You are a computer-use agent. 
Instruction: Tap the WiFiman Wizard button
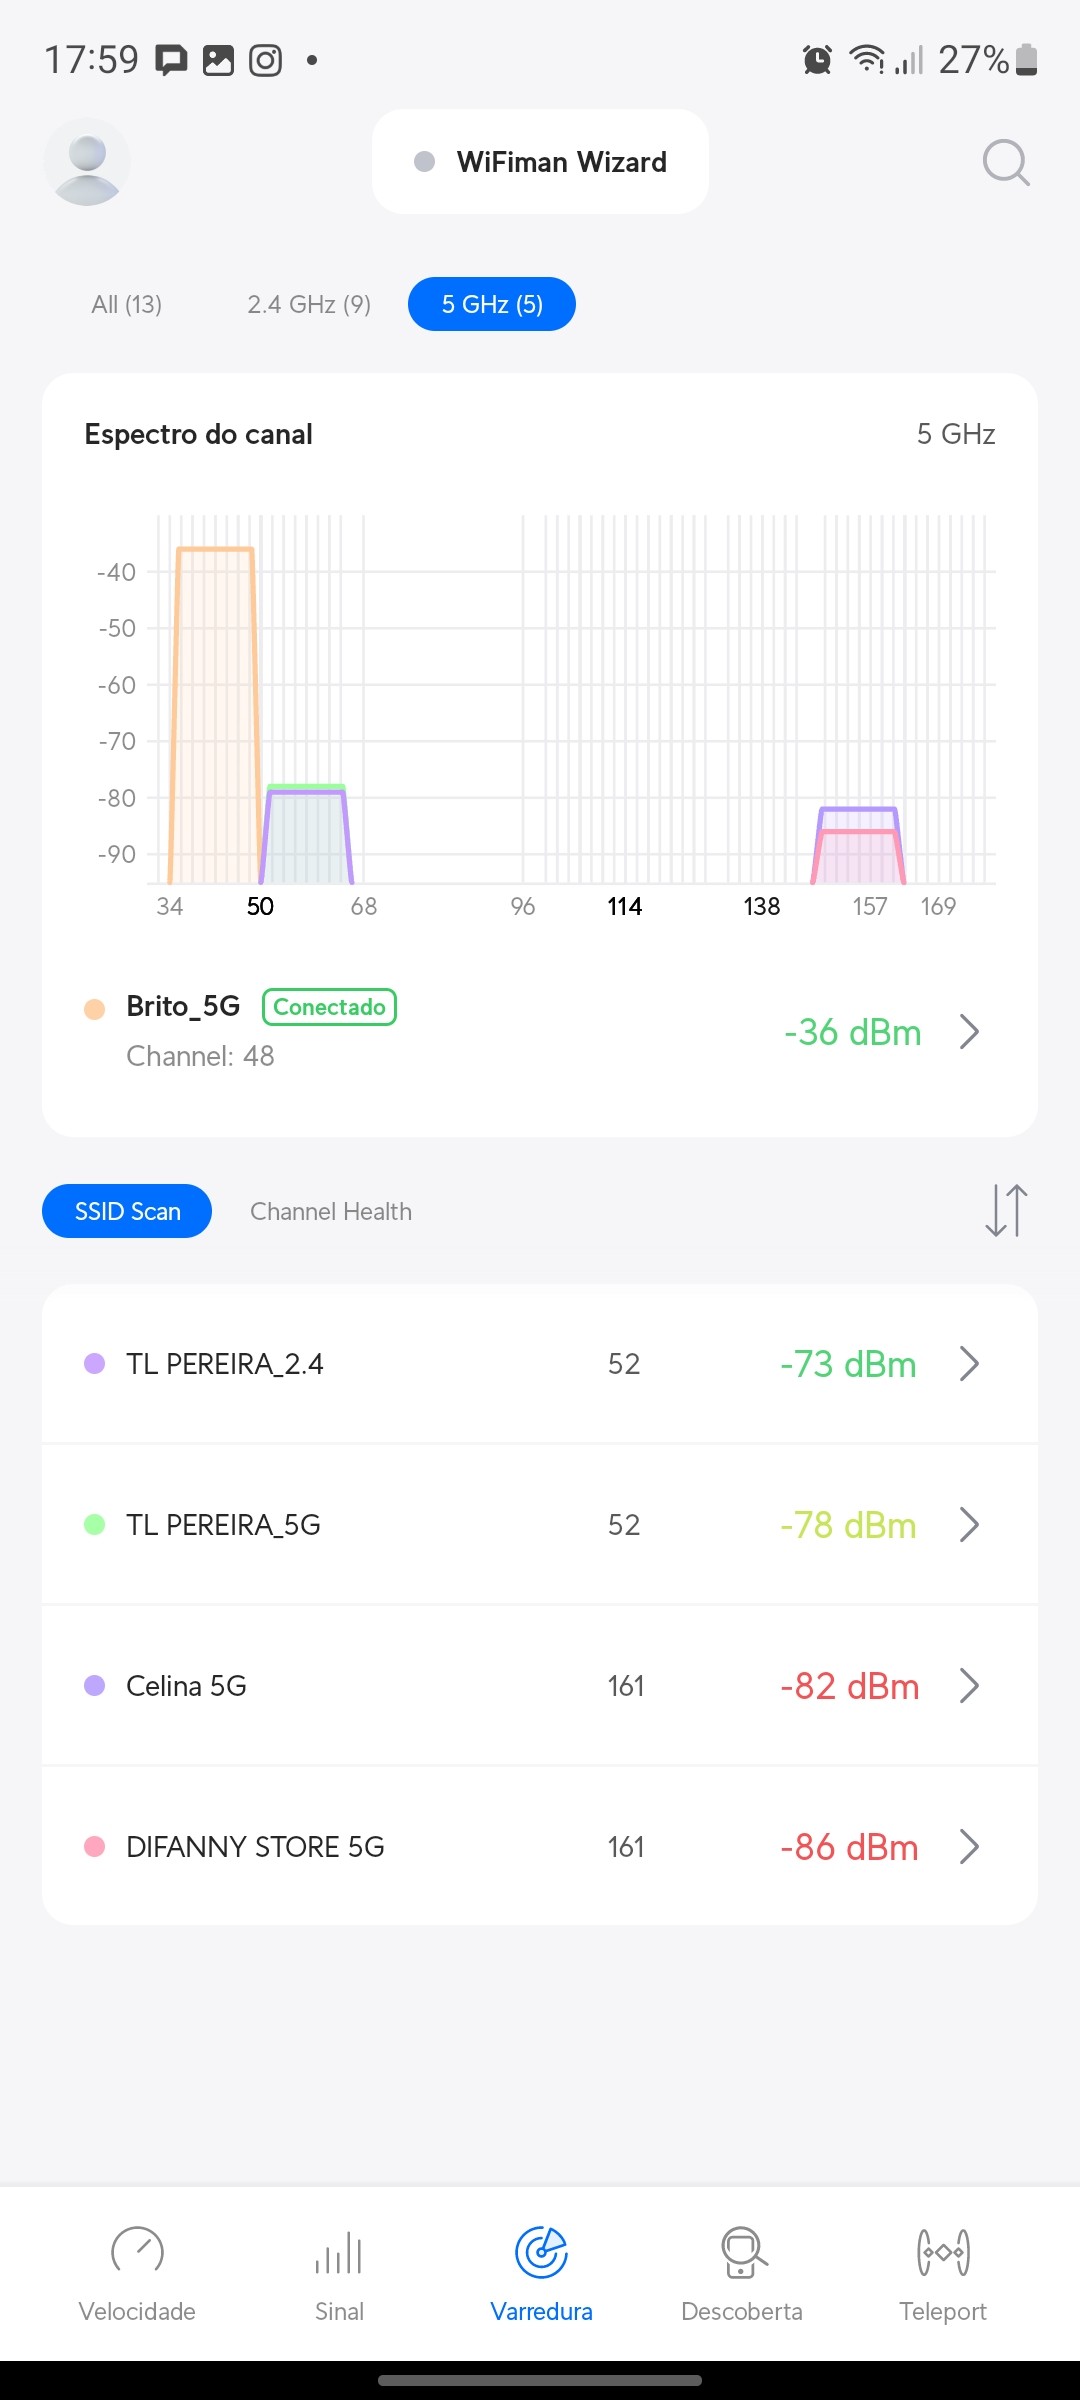tap(541, 162)
